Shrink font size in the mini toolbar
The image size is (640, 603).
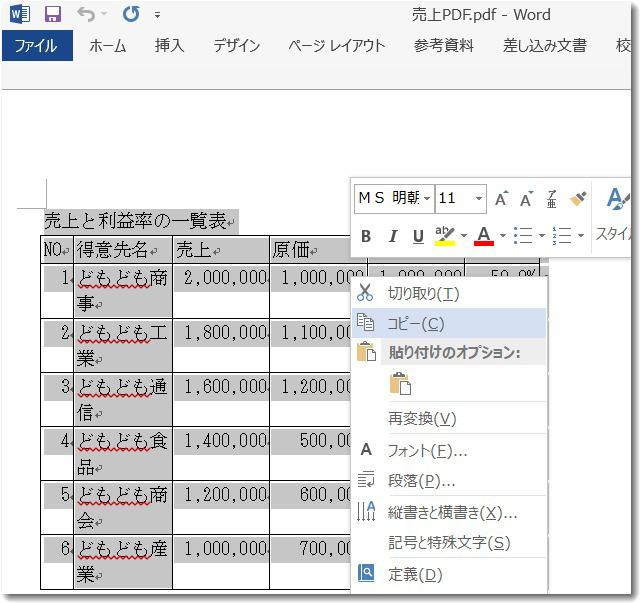click(x=526, y=198)
